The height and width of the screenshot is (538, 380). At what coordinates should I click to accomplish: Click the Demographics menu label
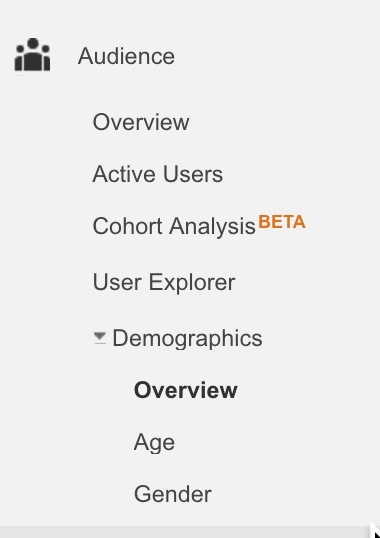point(187,338)
